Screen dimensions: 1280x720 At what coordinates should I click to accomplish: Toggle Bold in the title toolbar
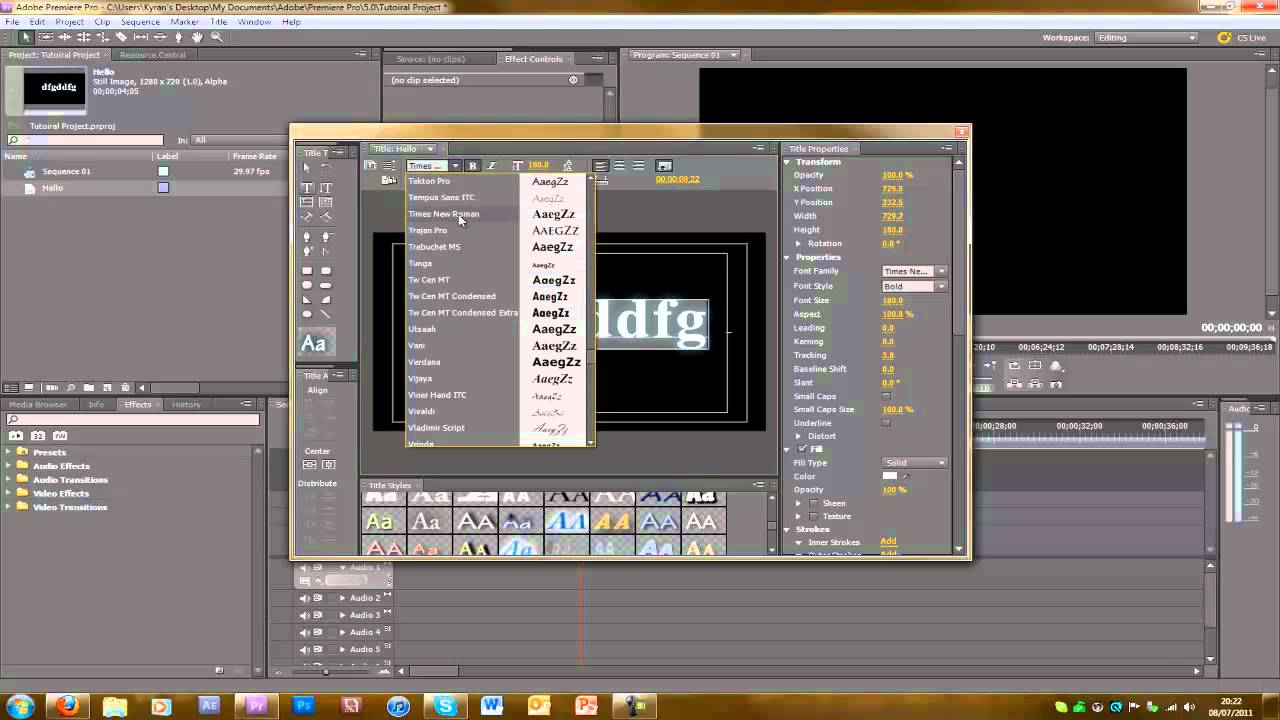click(x=473, y=166)
